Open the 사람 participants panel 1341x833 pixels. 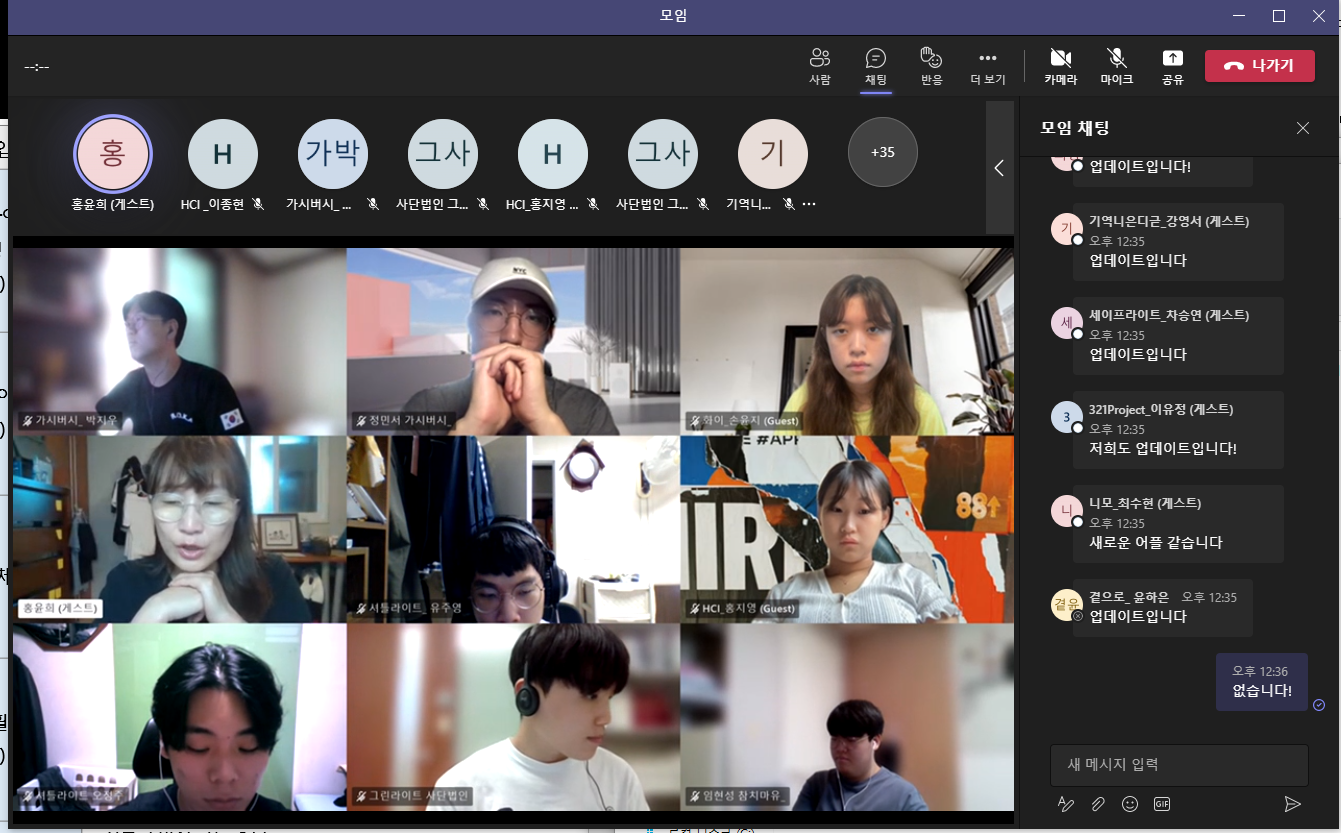click(x=819, y=66)
